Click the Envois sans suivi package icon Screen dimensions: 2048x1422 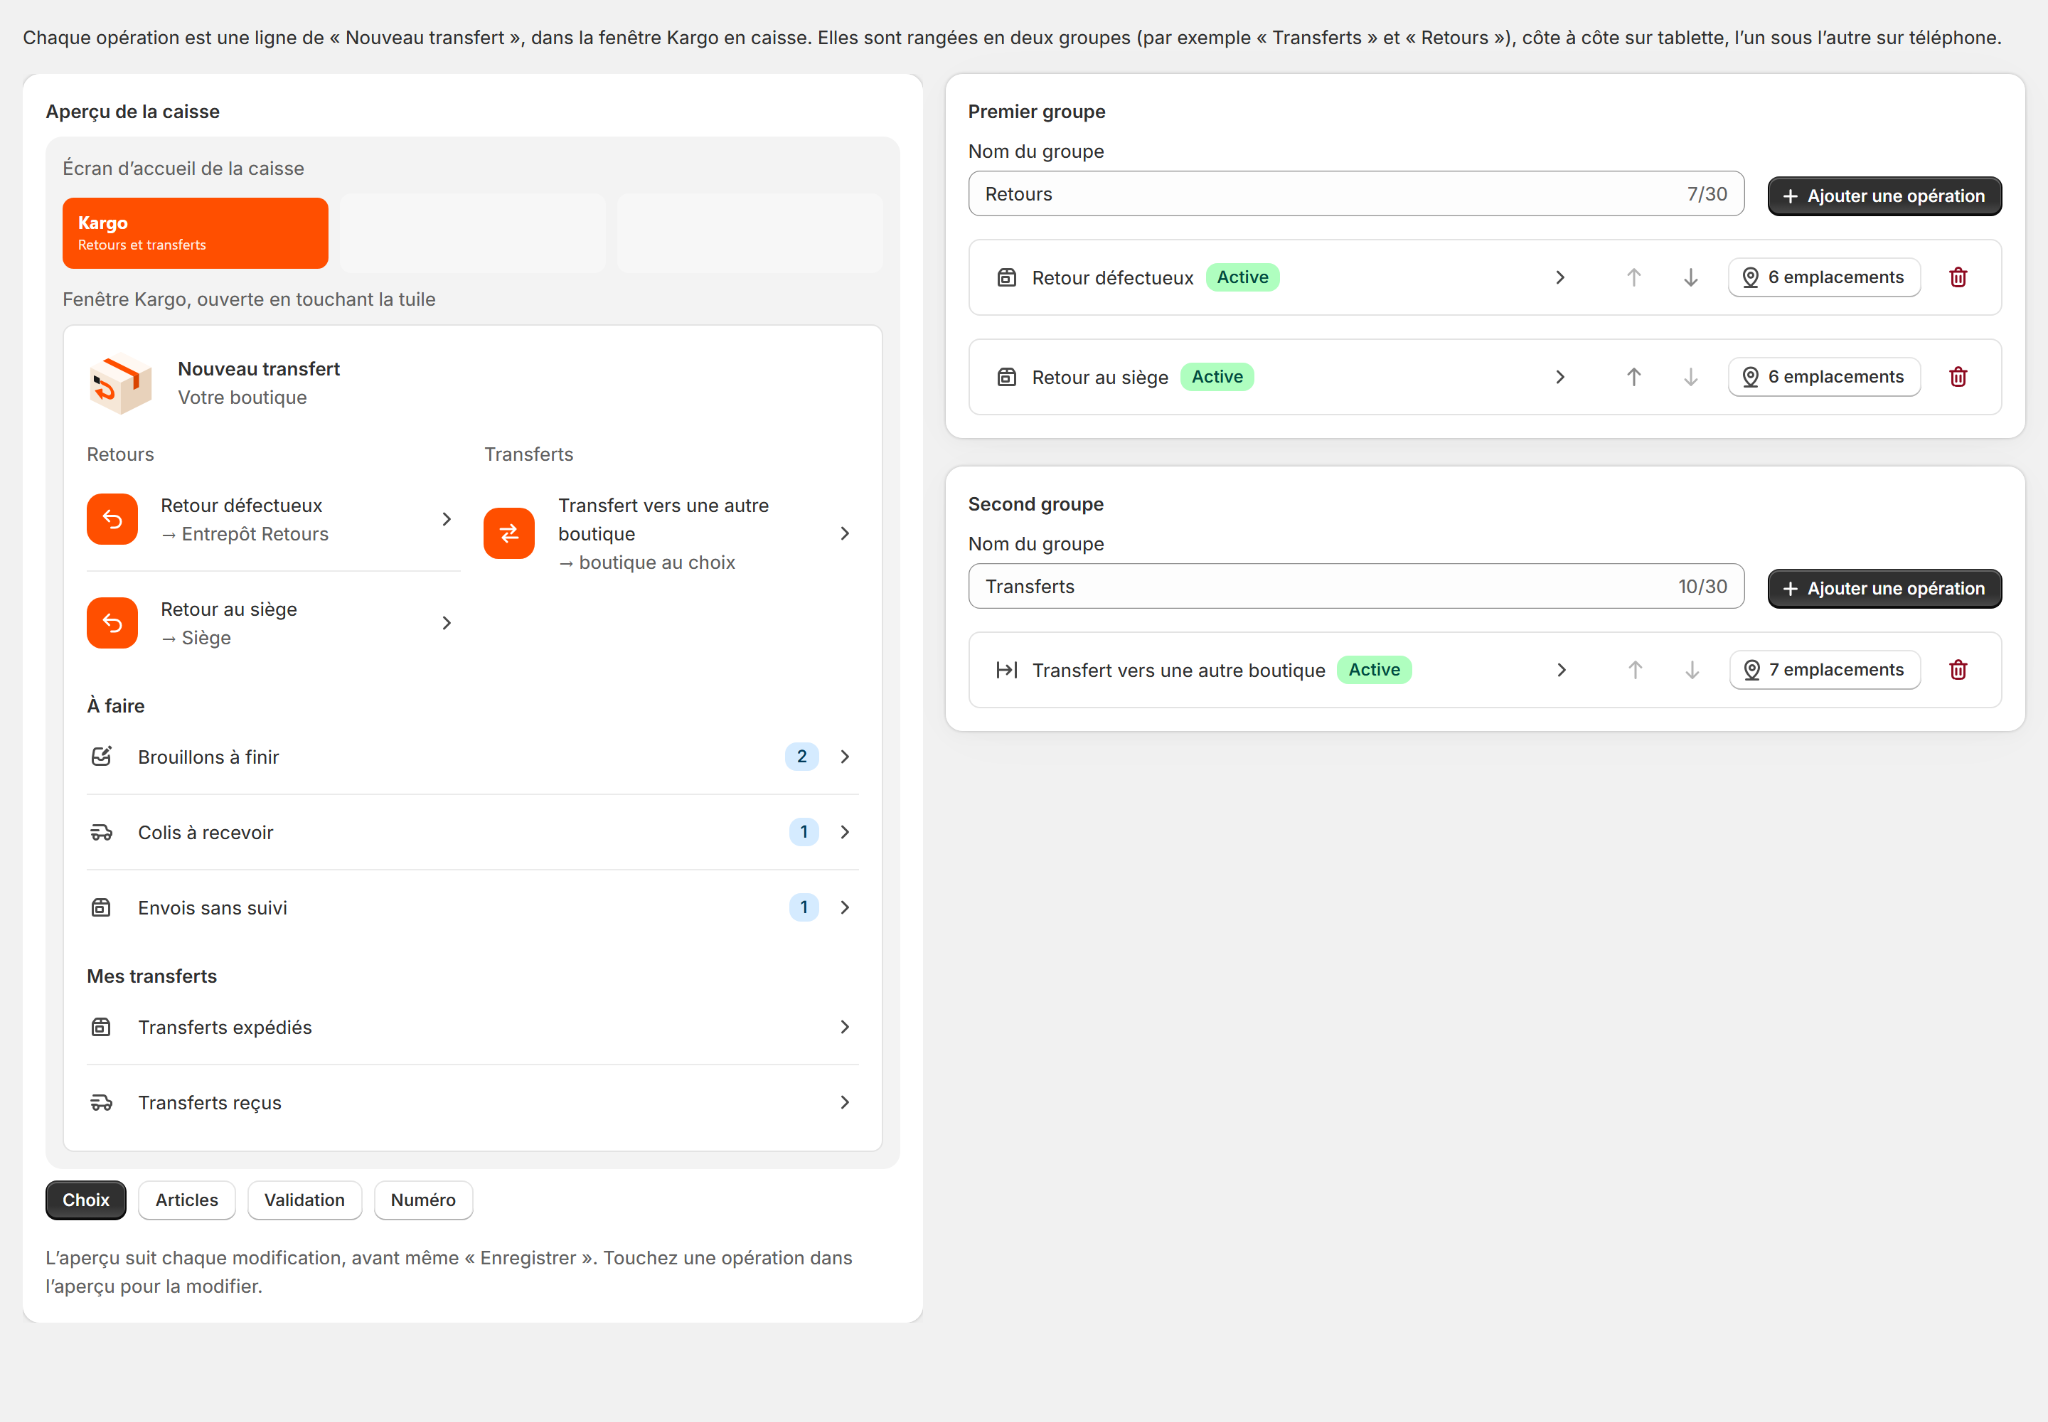pyautogui.click(x=101, y=907)
